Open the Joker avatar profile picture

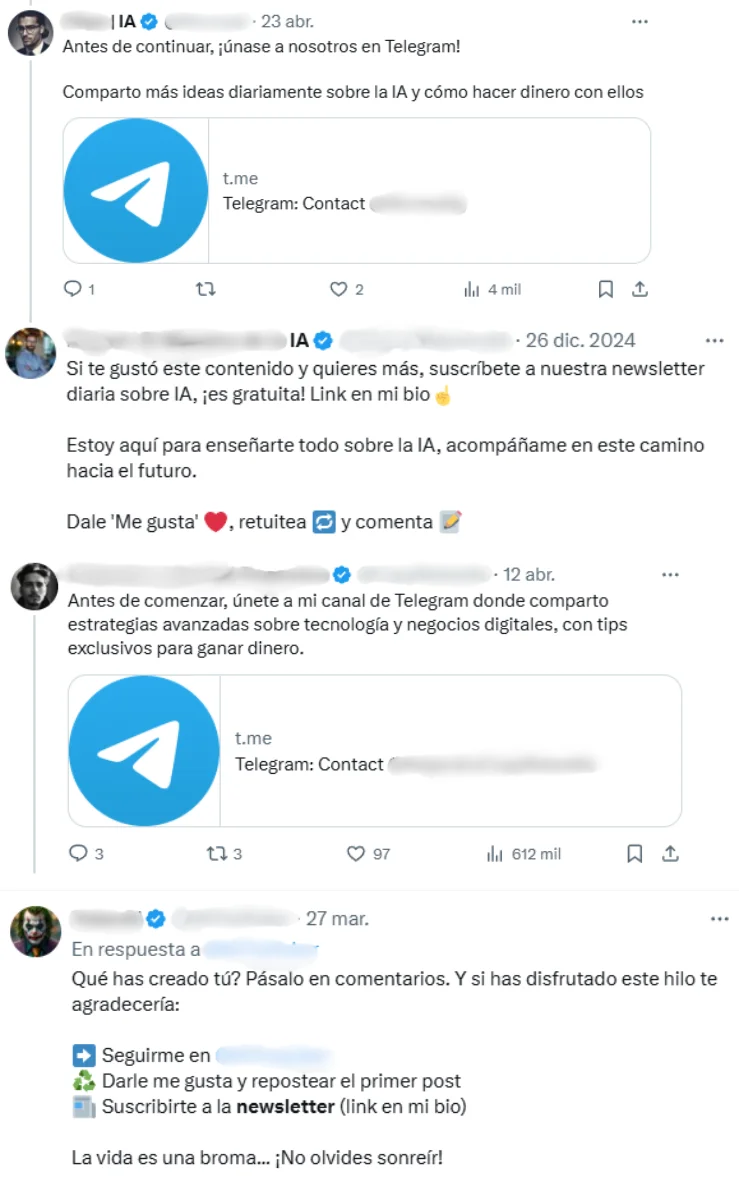pos(35,931)
